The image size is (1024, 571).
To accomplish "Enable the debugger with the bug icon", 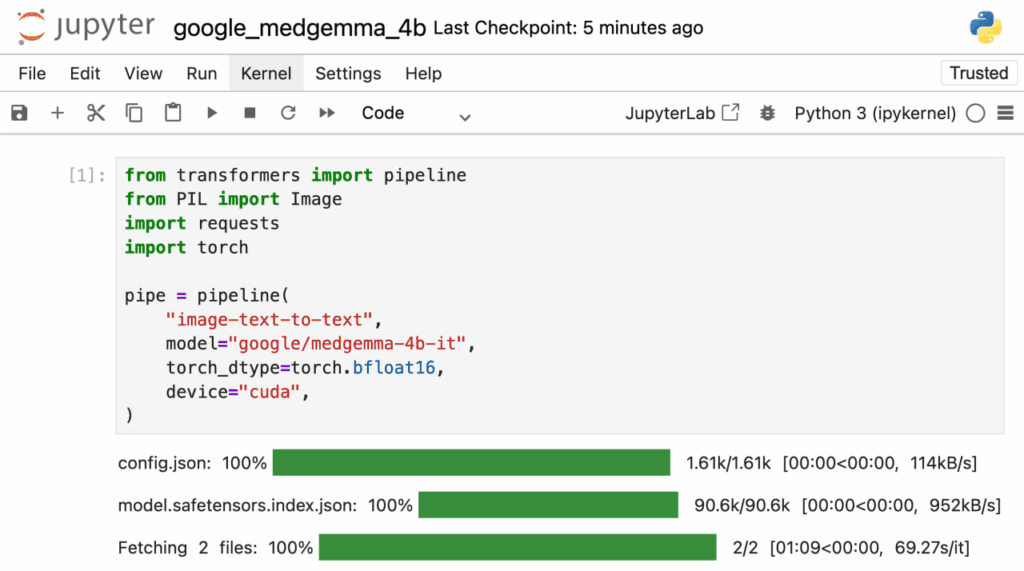I will point(767,113).
